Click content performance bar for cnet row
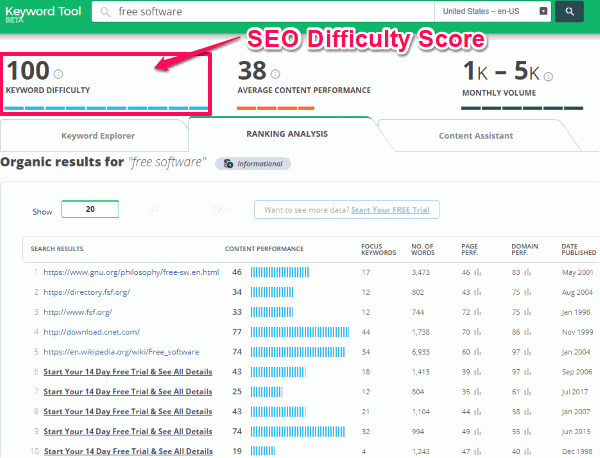 (x=300, y=332)
